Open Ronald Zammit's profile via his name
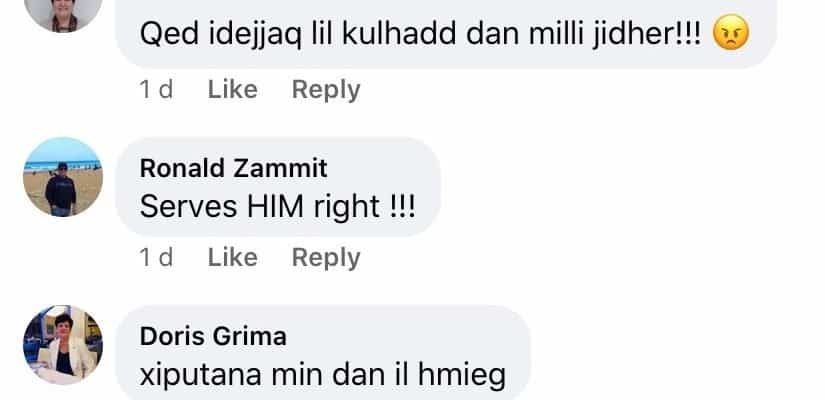 234,168
